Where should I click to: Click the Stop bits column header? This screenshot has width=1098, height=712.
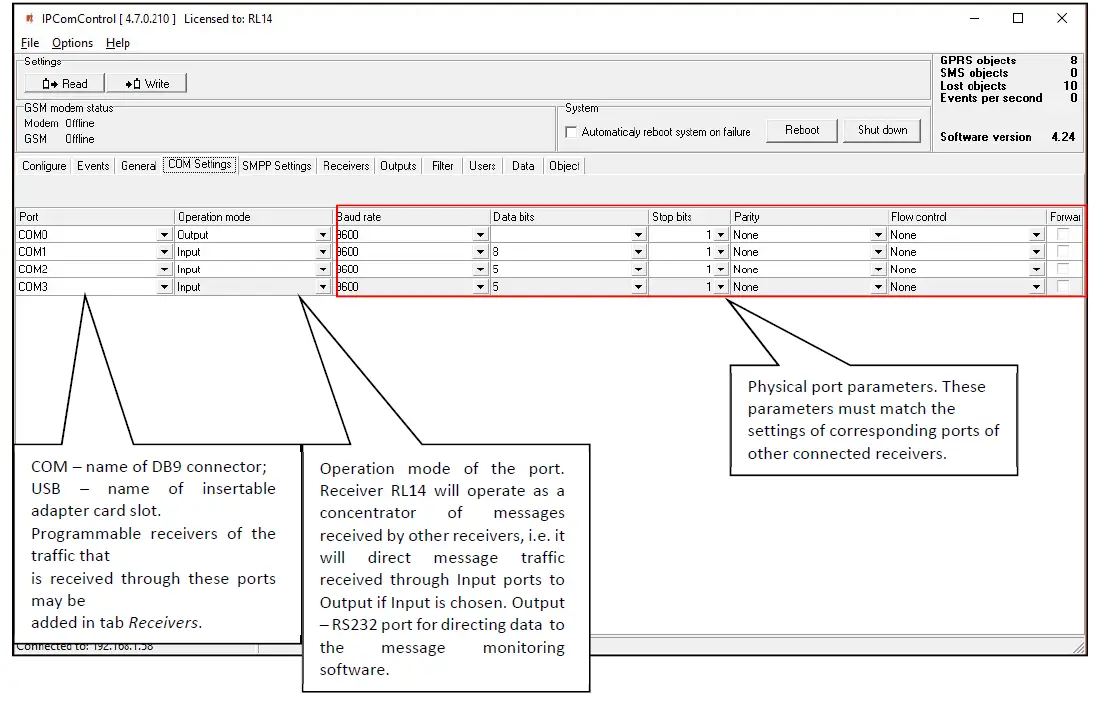click(x=690, y=217)
